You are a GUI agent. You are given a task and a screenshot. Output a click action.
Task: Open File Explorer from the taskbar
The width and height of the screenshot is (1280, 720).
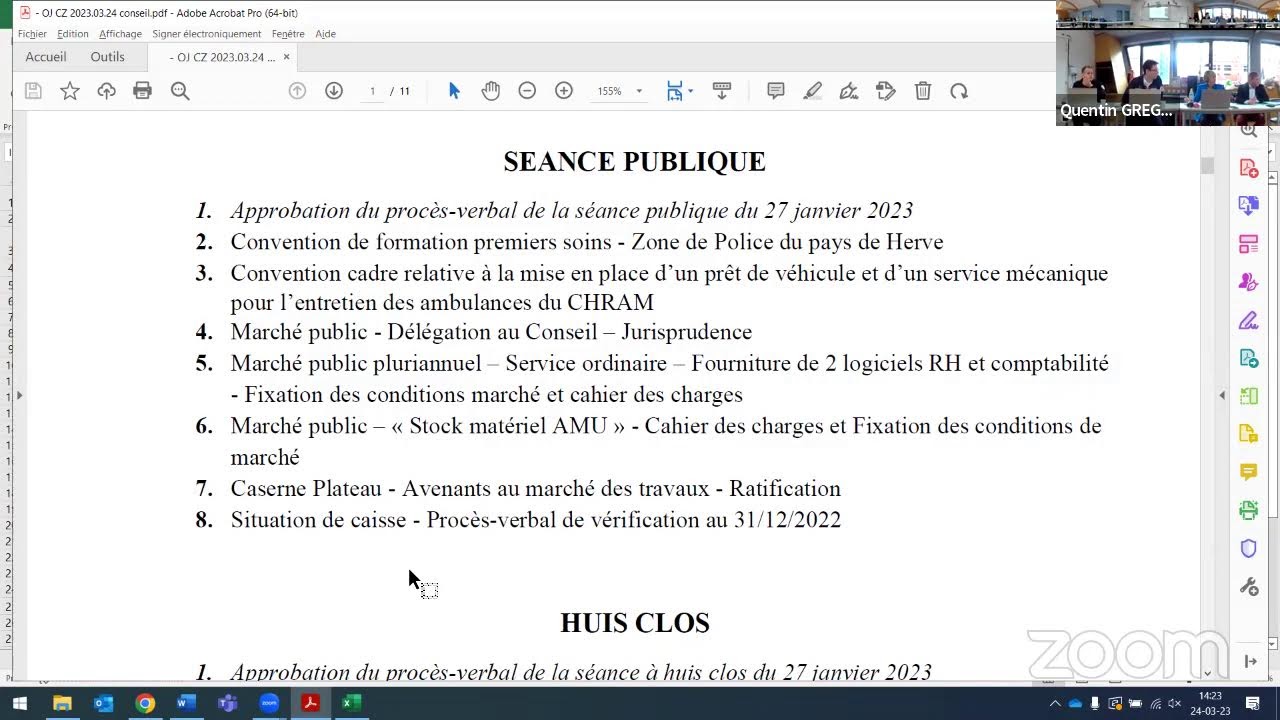click(x=62, y=703)
